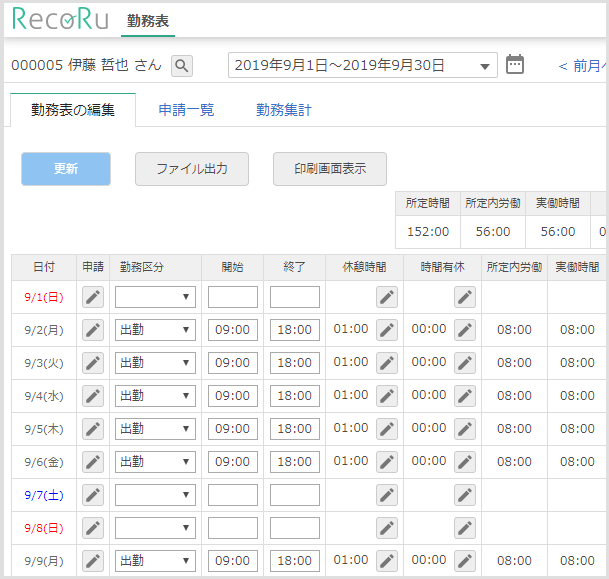Click the ファイル出力 button
The height and width of the screenshot is (579, 609).
(191, 169)
